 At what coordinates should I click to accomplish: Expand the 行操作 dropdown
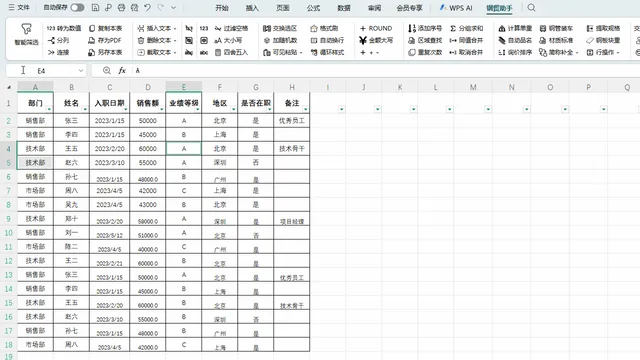point(618,53)
